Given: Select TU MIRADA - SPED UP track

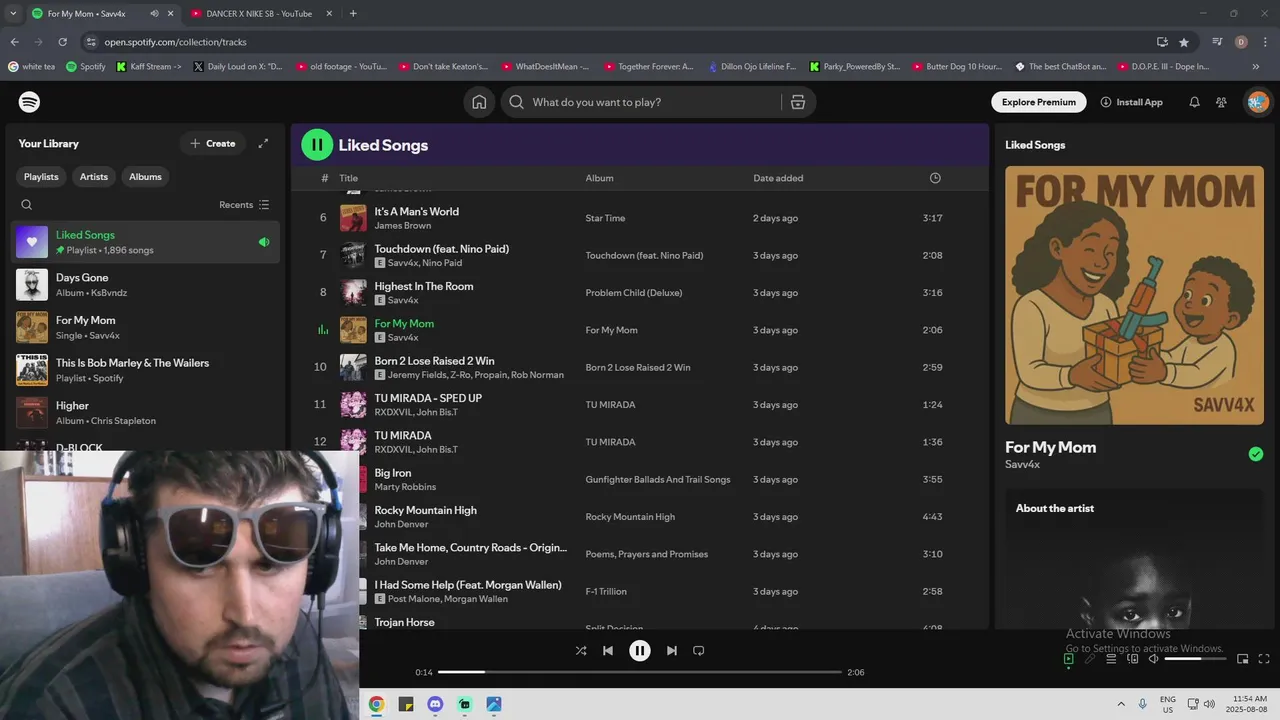Looking at the screenshot, I should [x=428, y=398].
